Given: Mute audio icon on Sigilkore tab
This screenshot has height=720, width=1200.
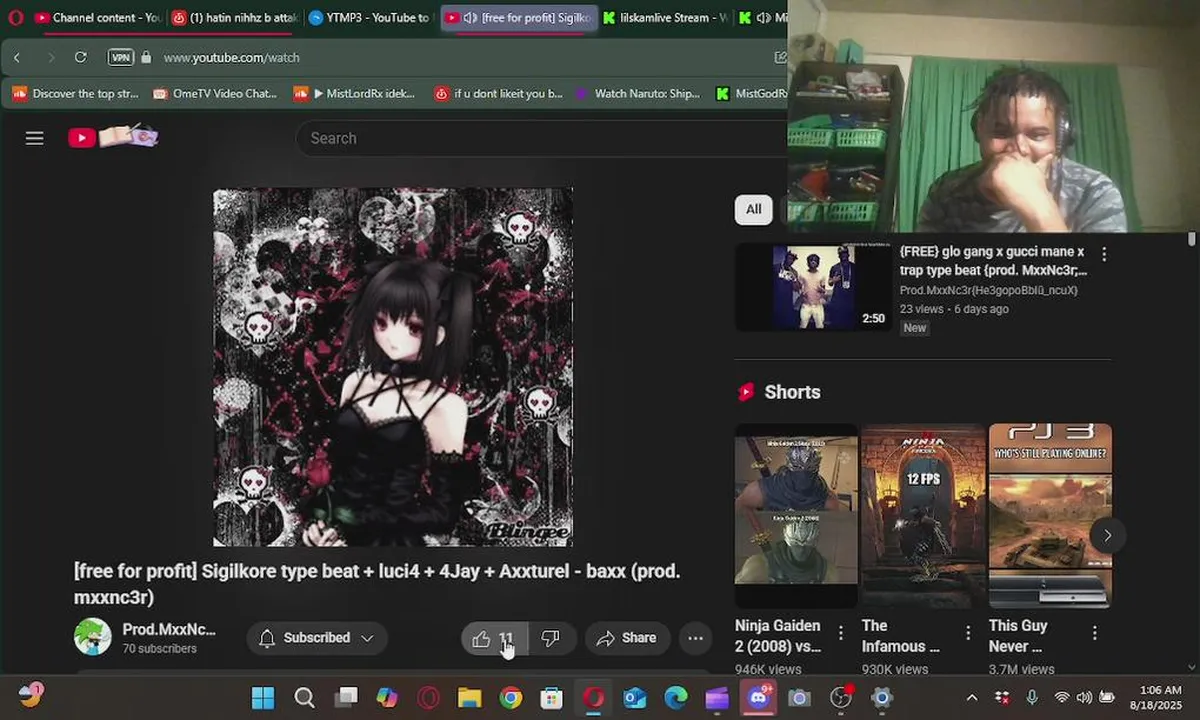Looking at the screenshot, I should (470, 18).
